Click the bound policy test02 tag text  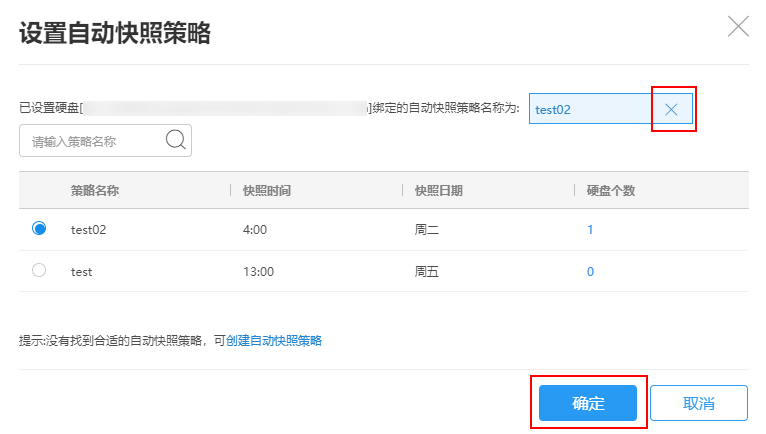tap(553, 109)
